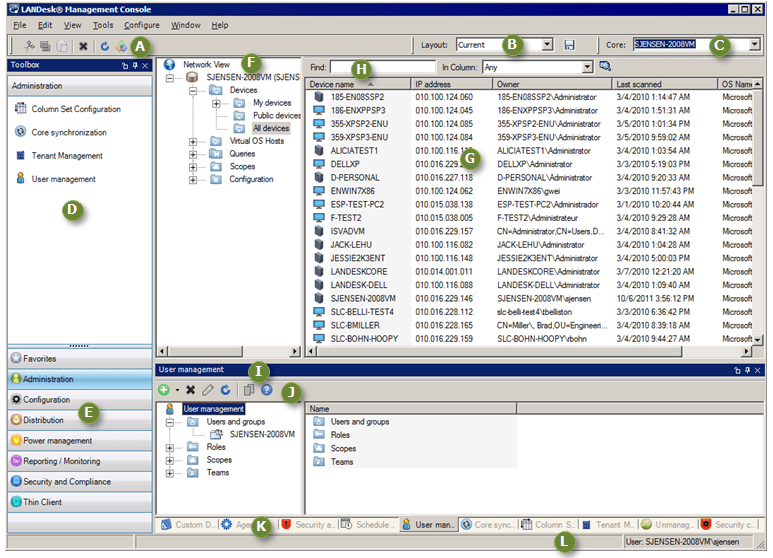Expand Scopes node in Network View
The width and height of the screenshot is (773, 558).
pos(193,167)
